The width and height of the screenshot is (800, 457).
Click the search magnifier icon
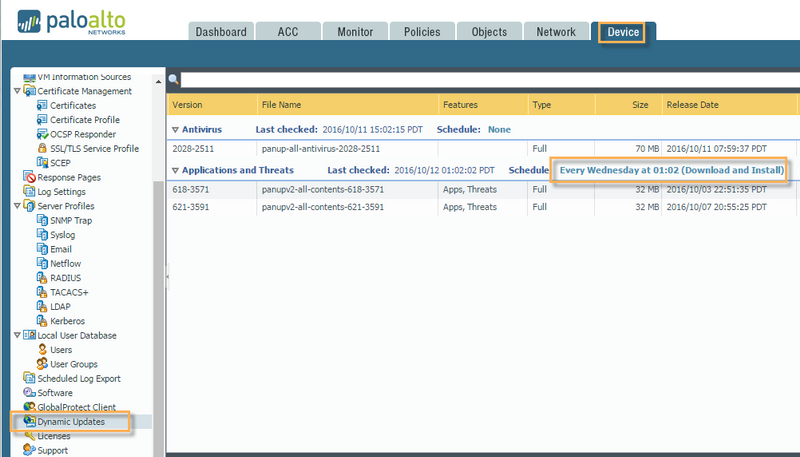173,79
